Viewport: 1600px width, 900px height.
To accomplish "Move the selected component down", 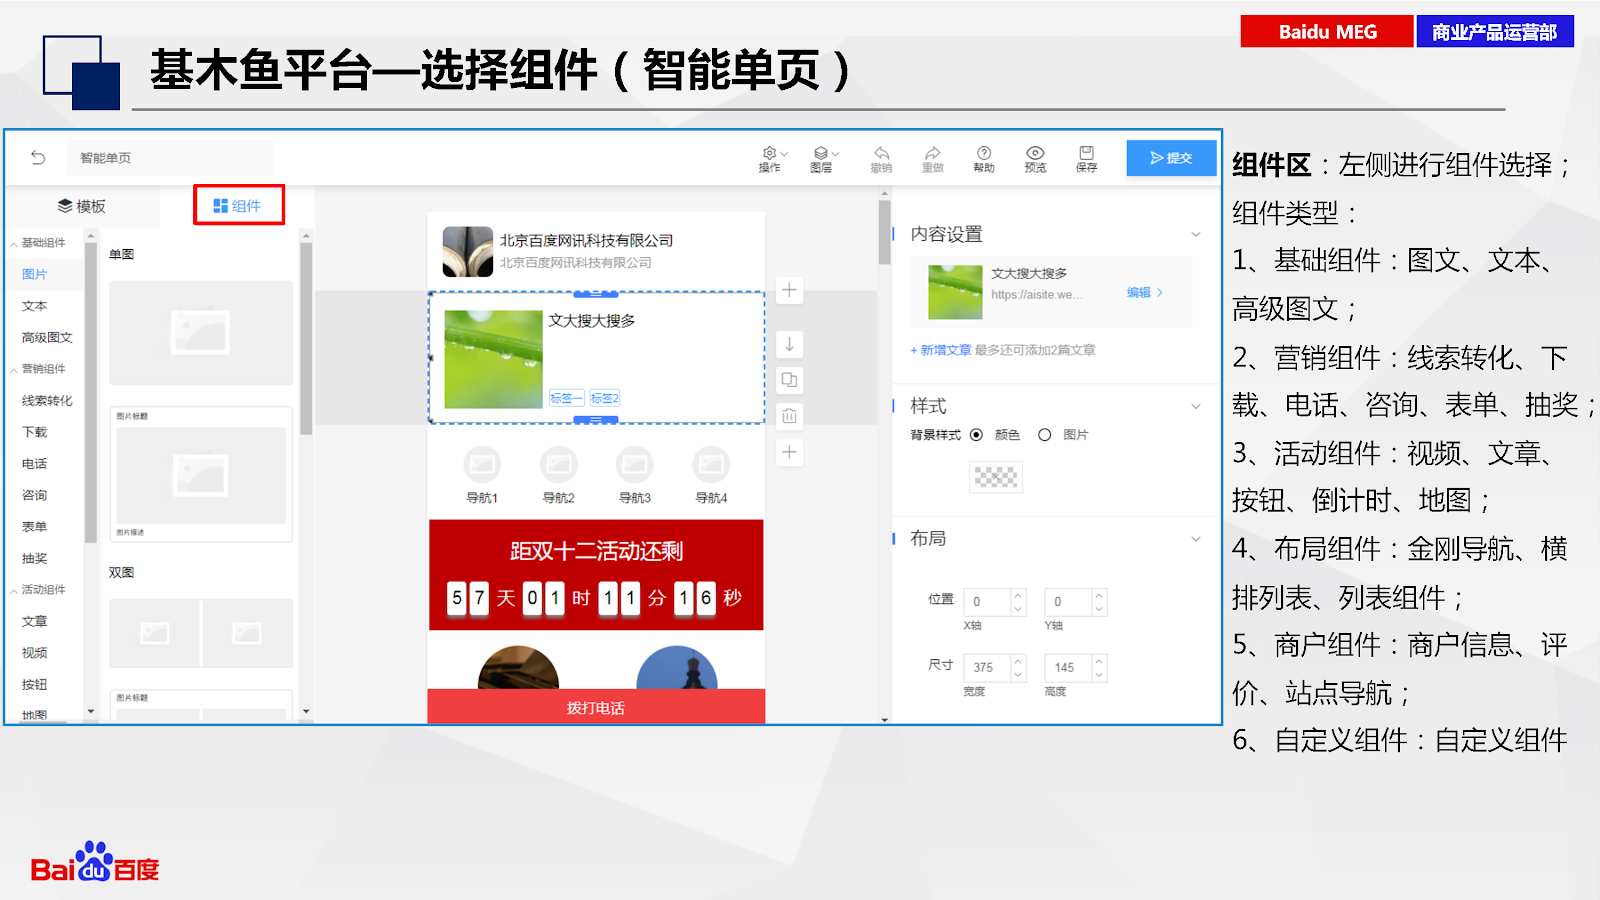I will (x=789, y=344).
